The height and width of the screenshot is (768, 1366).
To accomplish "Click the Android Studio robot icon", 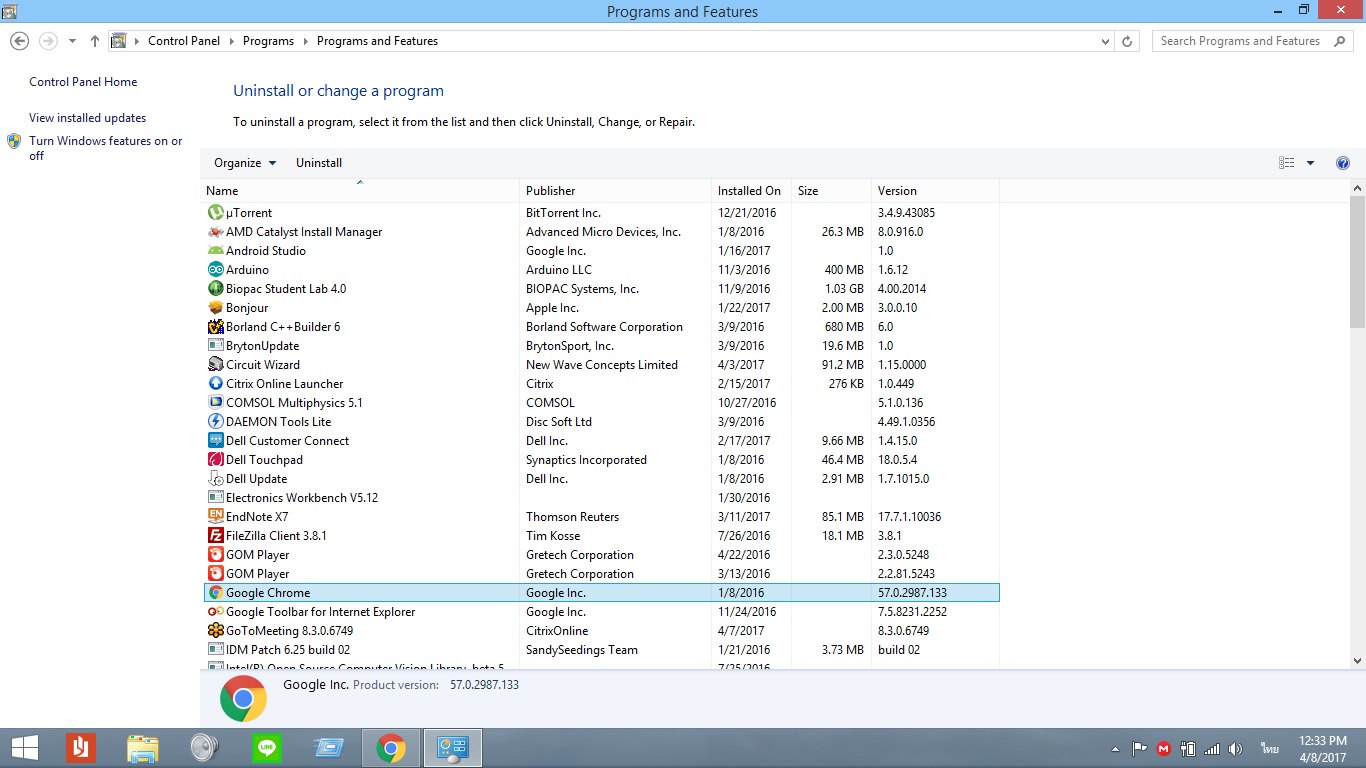I will click(215, 251).
